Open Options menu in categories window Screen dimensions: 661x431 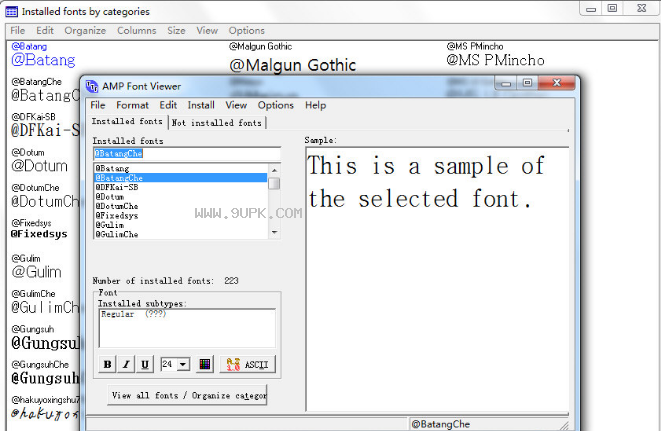tap(247, 31)
